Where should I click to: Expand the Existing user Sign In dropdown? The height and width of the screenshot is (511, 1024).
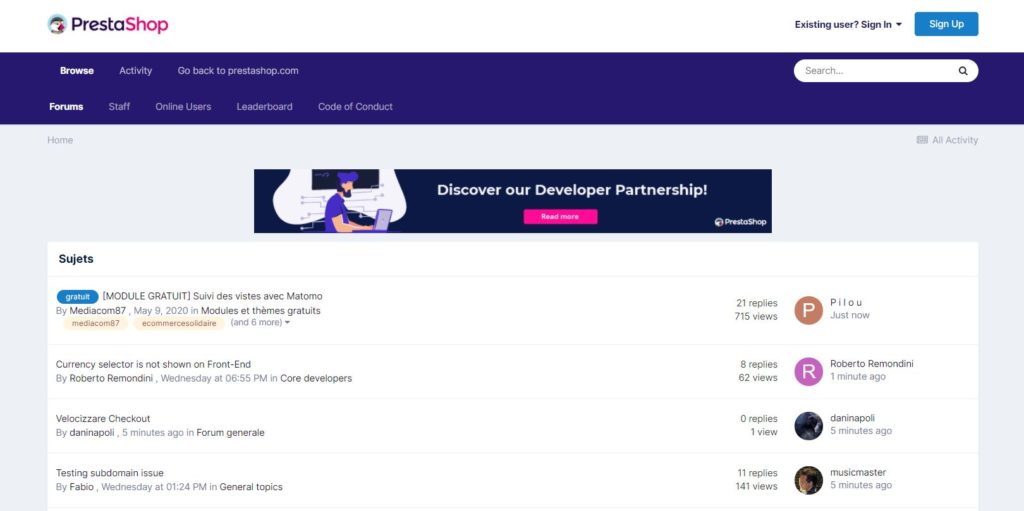848,24
